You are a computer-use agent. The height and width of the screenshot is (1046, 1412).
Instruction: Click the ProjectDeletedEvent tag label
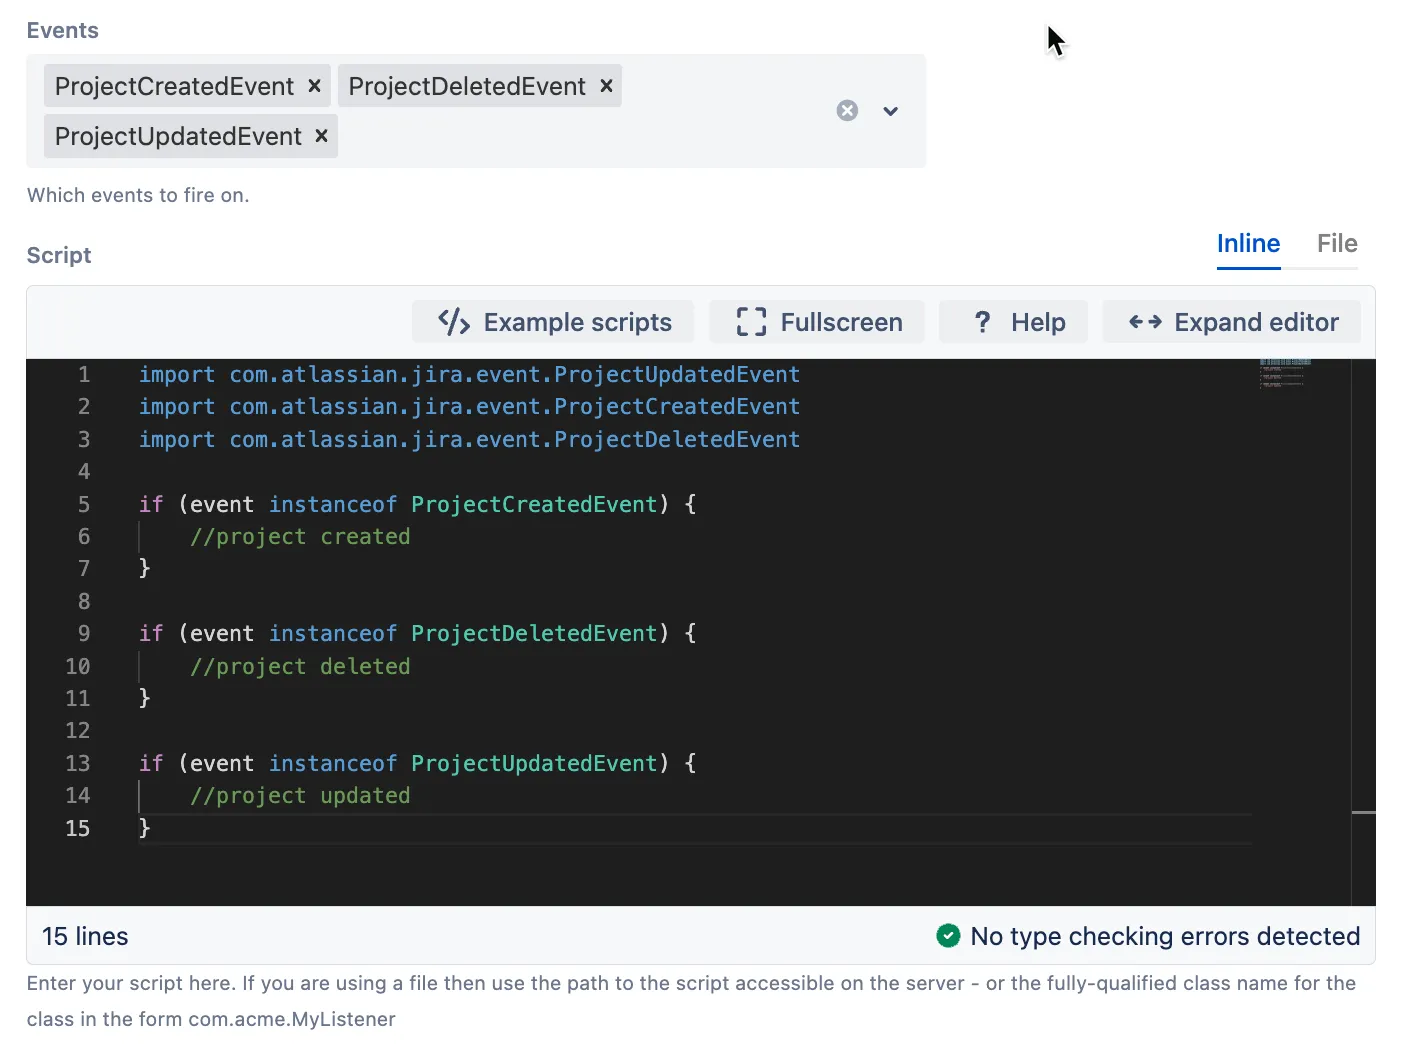(x=467, y=86)
